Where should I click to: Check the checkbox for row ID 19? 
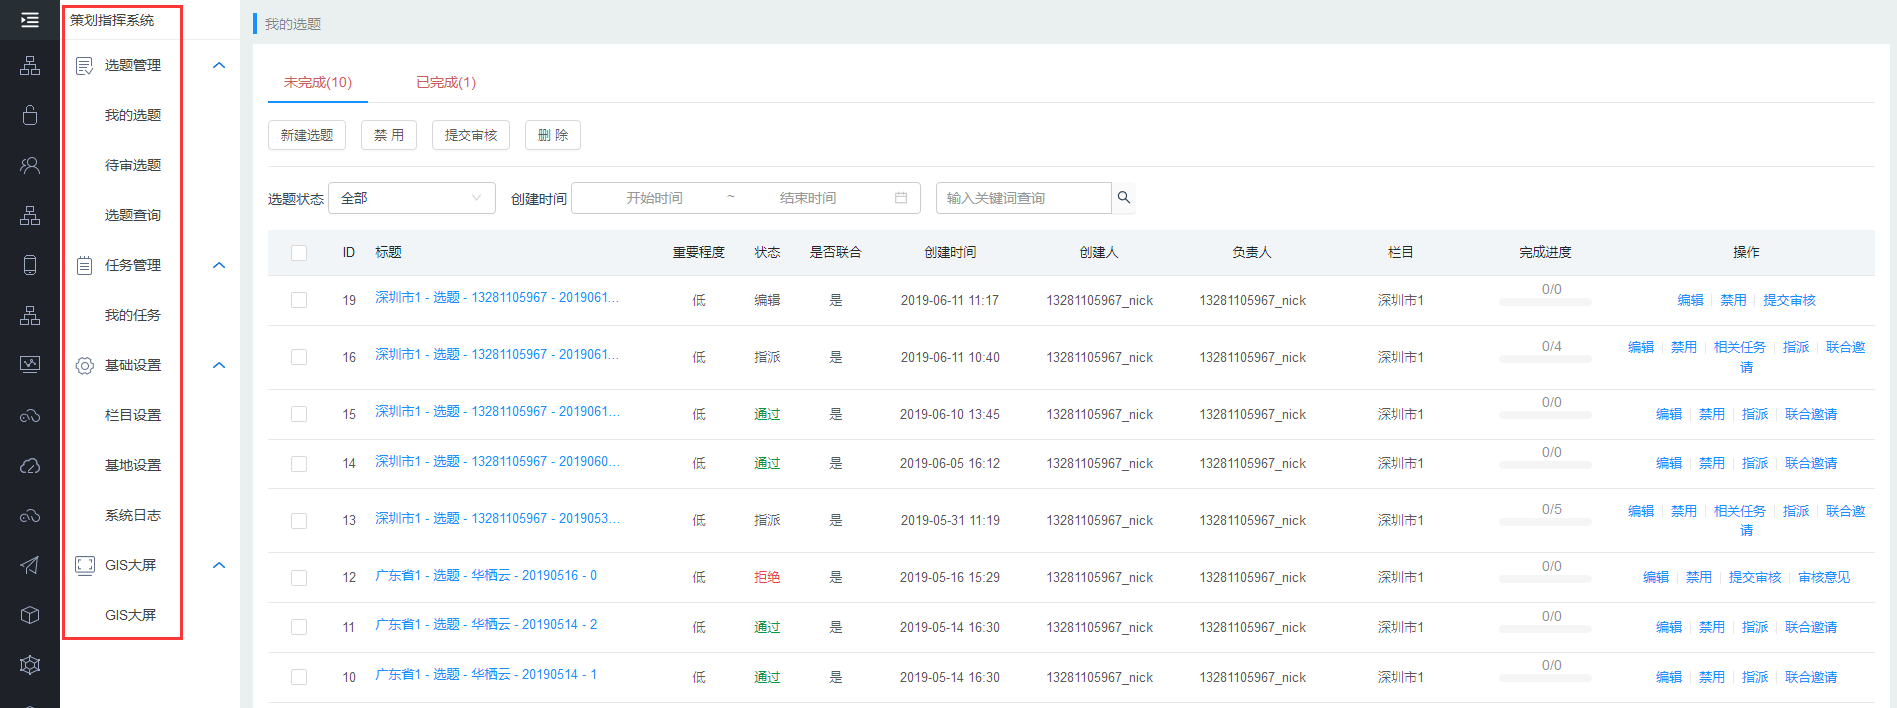pyautogui.click(x=299, y=300)
